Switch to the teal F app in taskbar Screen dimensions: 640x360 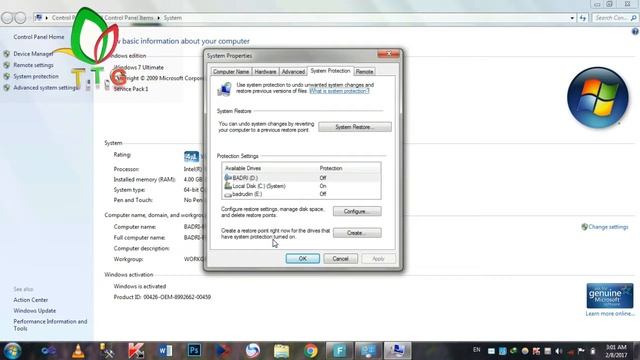[x=340, y=351]
